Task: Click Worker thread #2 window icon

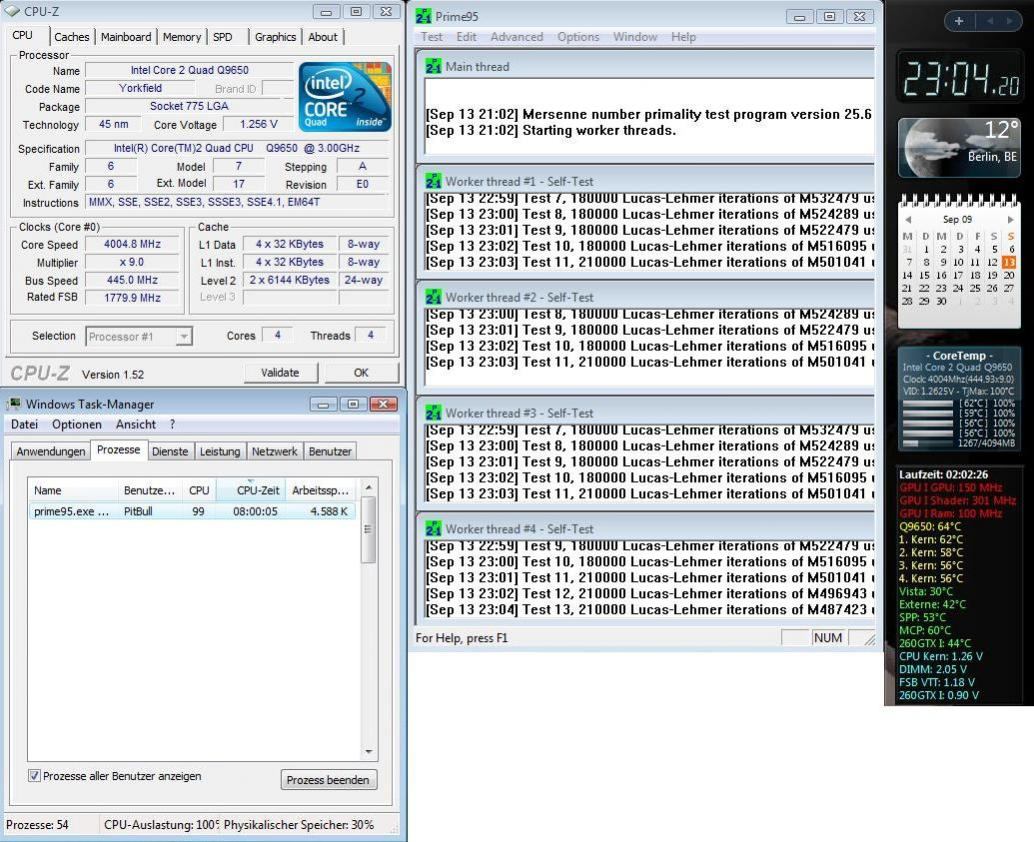Action: tap(433, 297)
